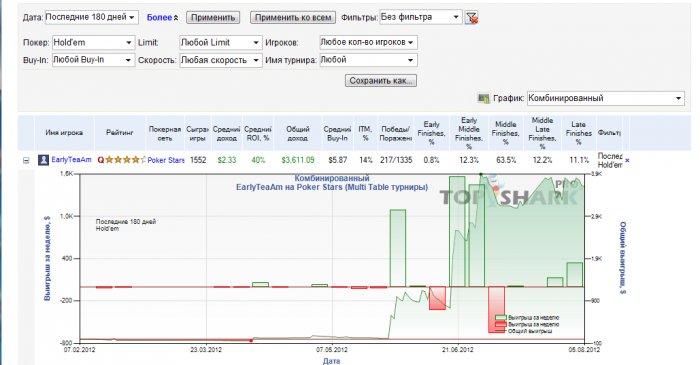The height and width of the screenshot is (365, 700).
Task: Click the $2.33 average income value
Action: 227,160
